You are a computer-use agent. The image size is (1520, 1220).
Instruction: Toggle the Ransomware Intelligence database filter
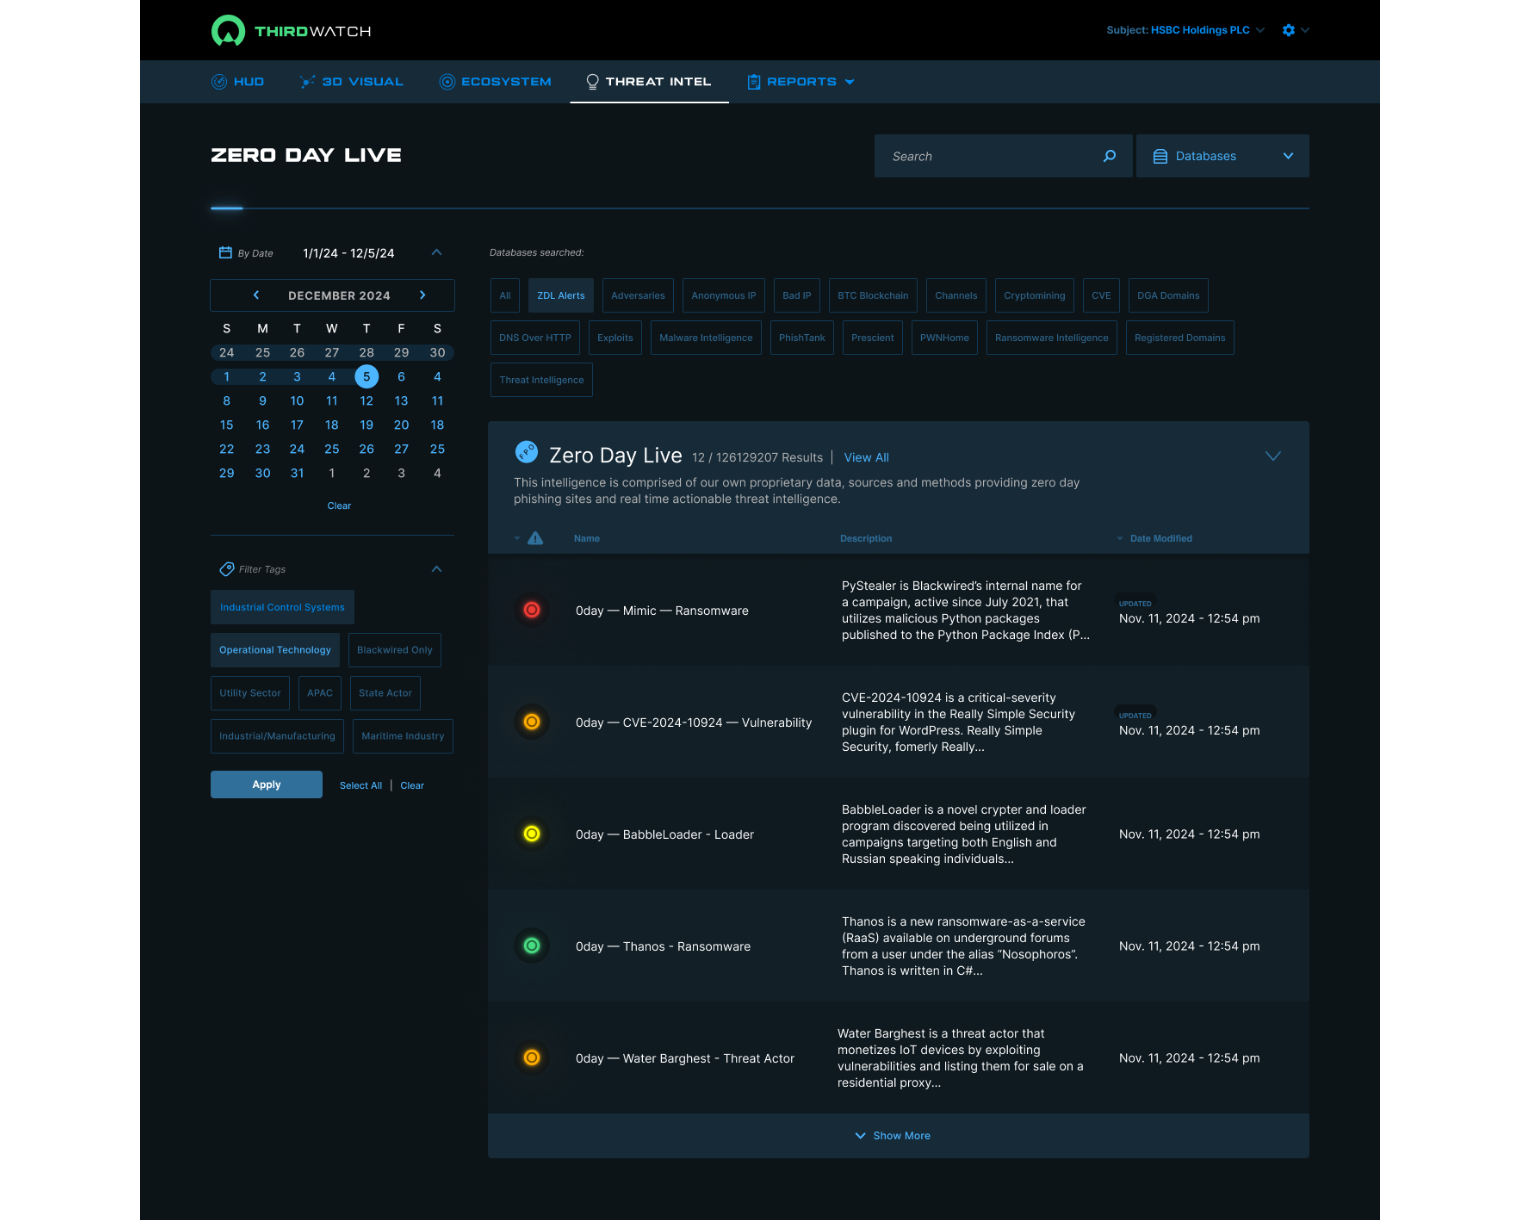(1052, 338)
